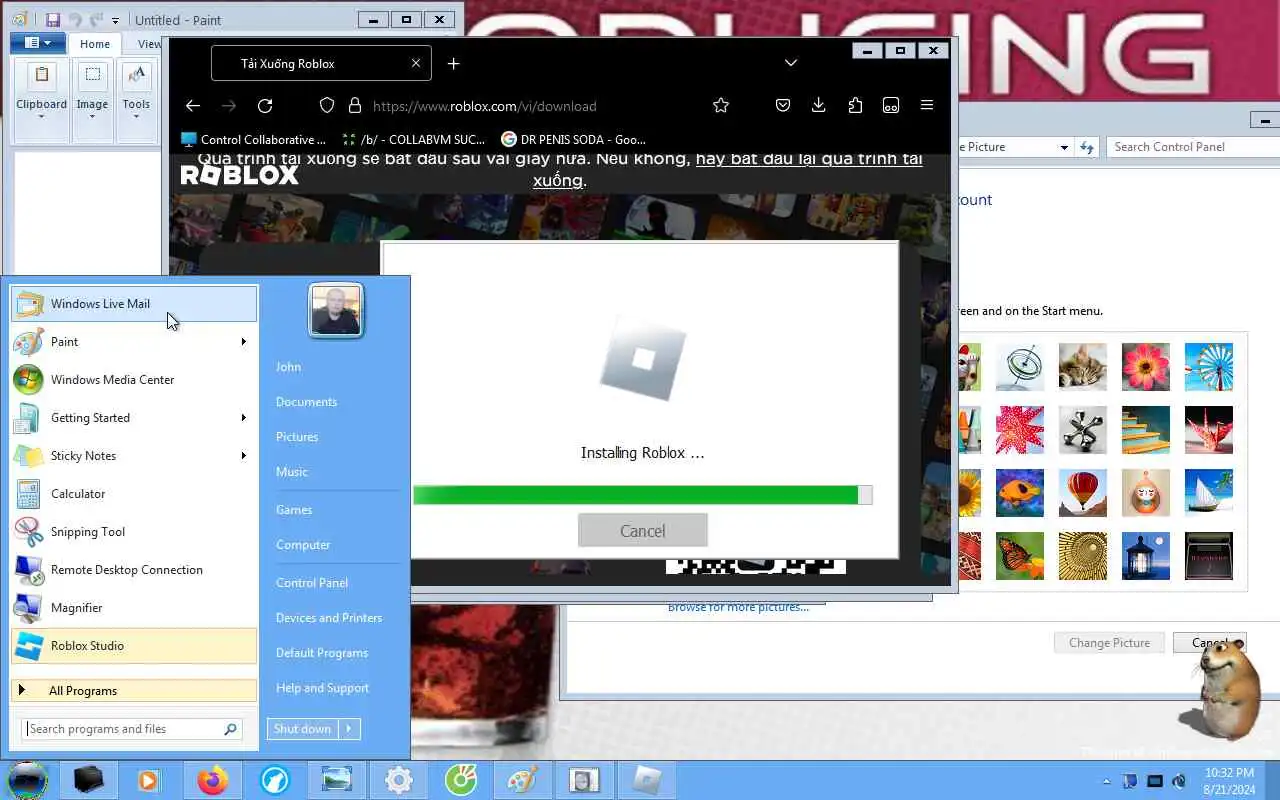Open browser downloads panel
The width and height of the screenshot is (1280, 800).
pyautogui.click(x=819, y=106)
